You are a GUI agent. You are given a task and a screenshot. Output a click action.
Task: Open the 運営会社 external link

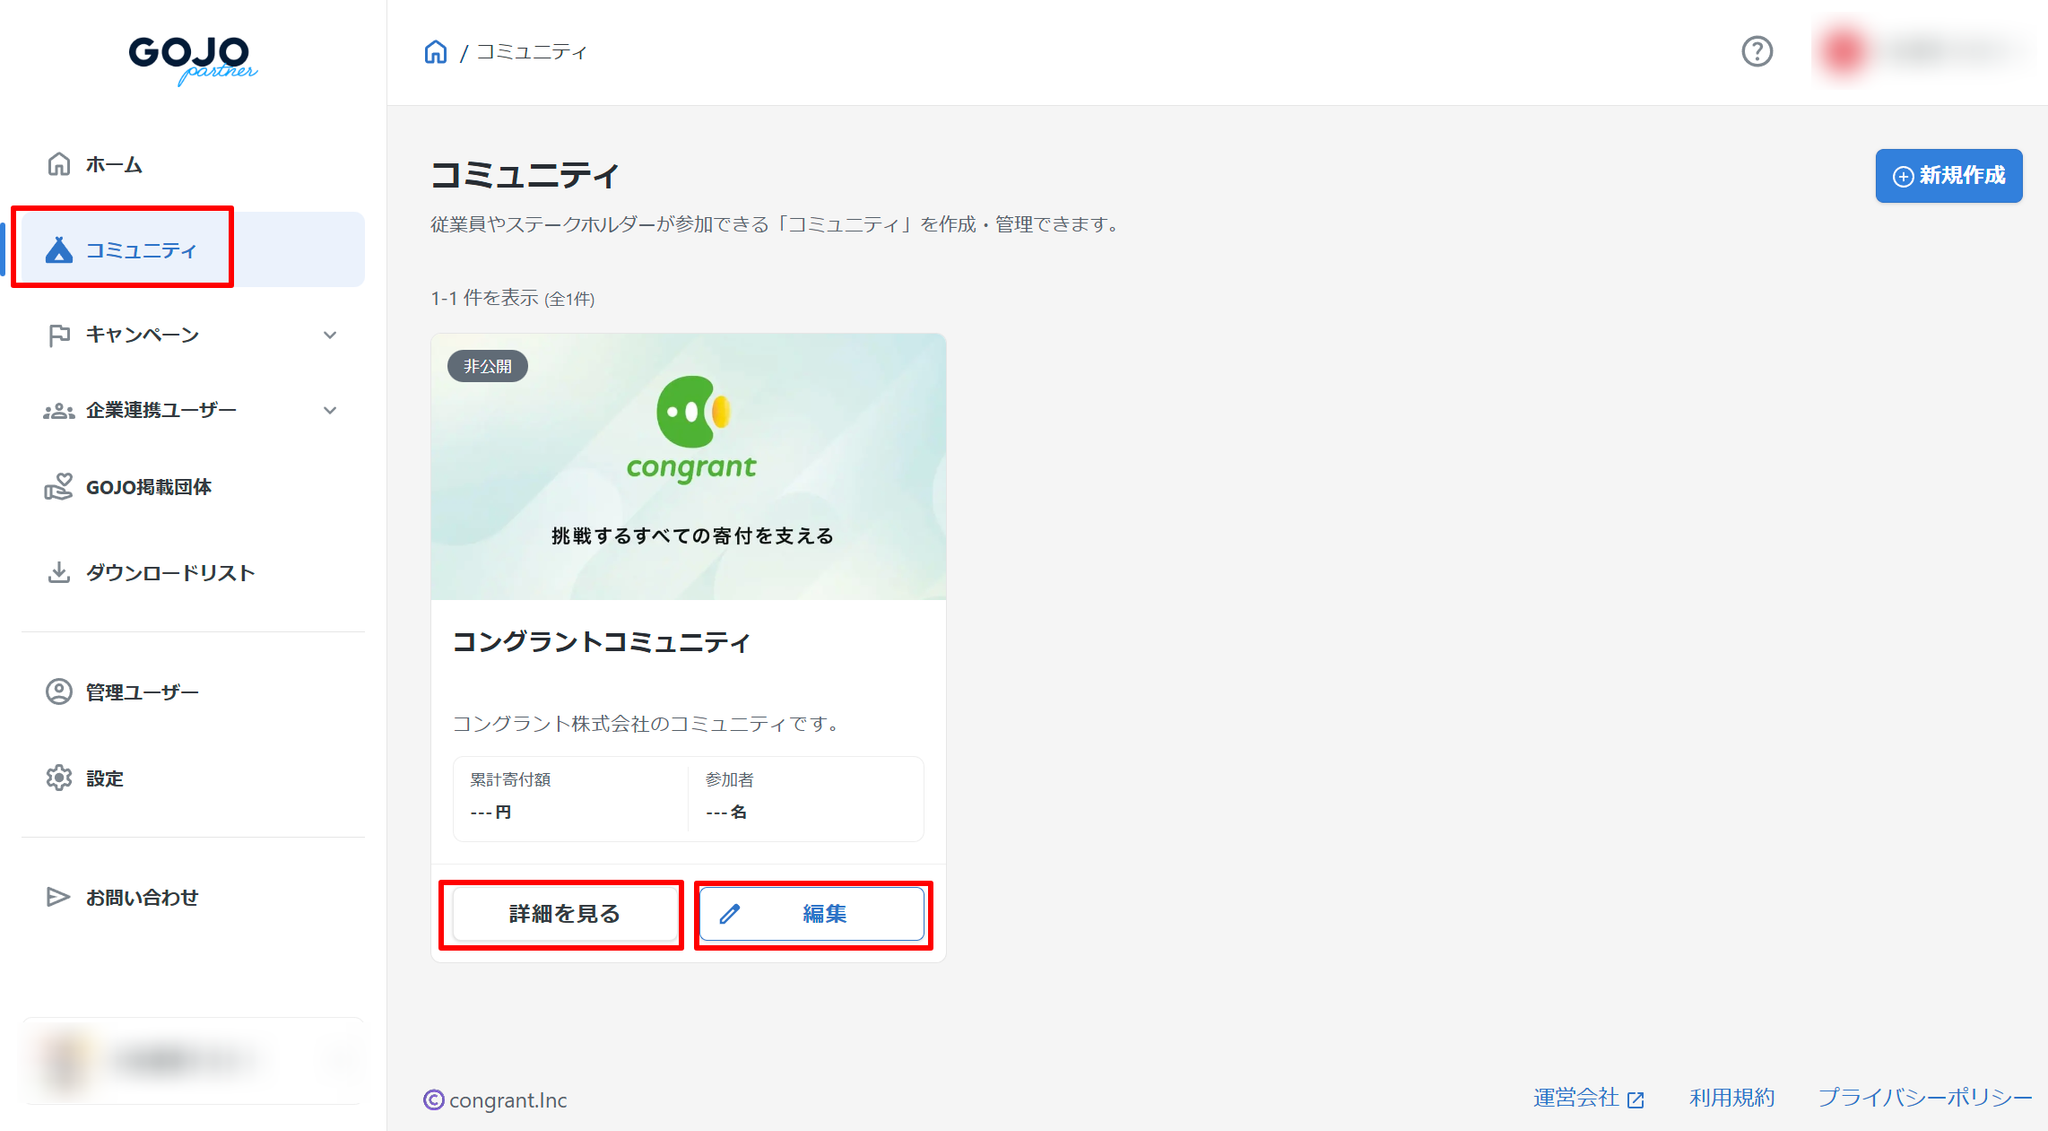(x=1588, y=1098)
